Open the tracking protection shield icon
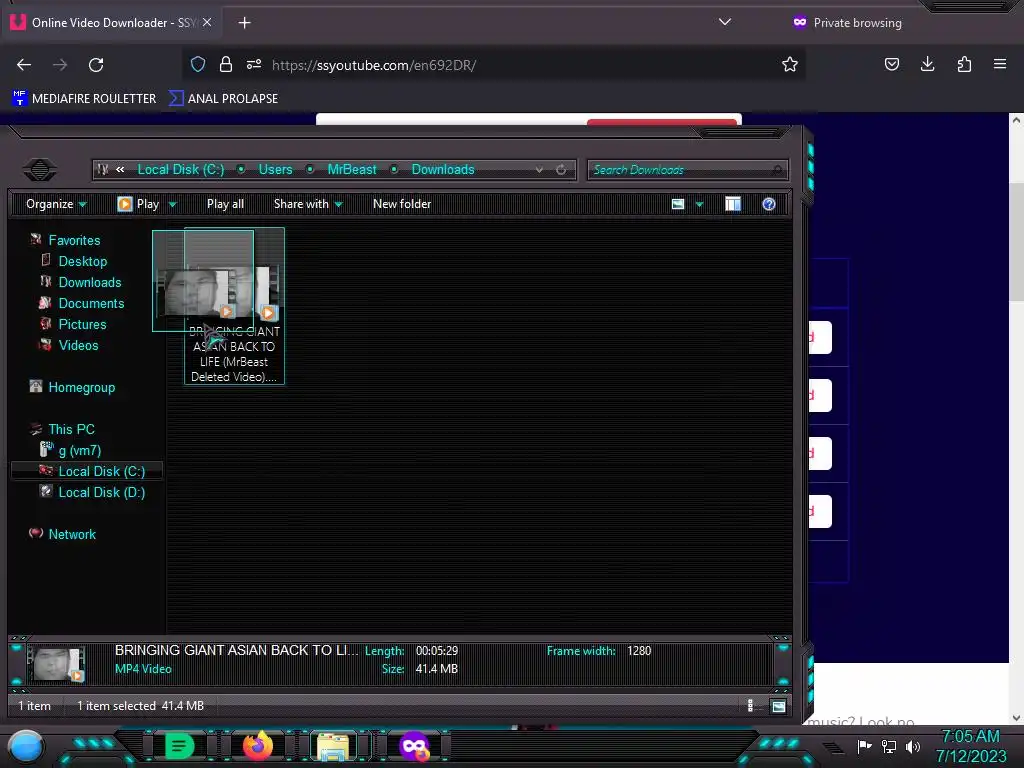The width and height of the screenshot is (1024, 768). [x=198, y=64]
